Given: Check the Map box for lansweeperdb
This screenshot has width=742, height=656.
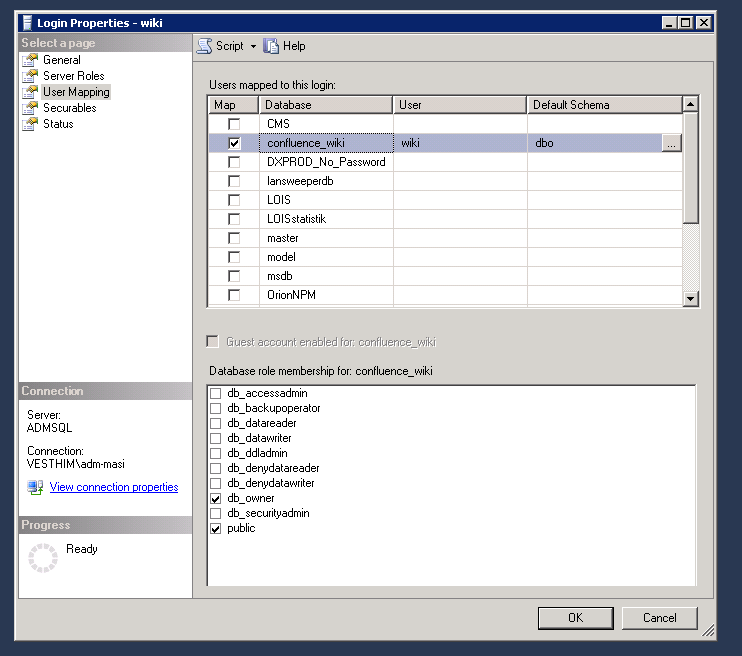Looking at the screenshot, I should (x=234, y=181).
